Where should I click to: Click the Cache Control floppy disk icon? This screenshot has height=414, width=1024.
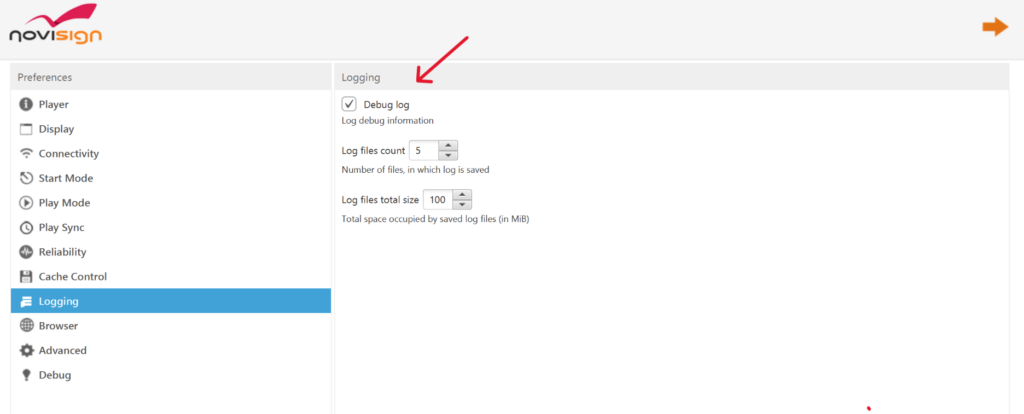[x=27, y=276]
